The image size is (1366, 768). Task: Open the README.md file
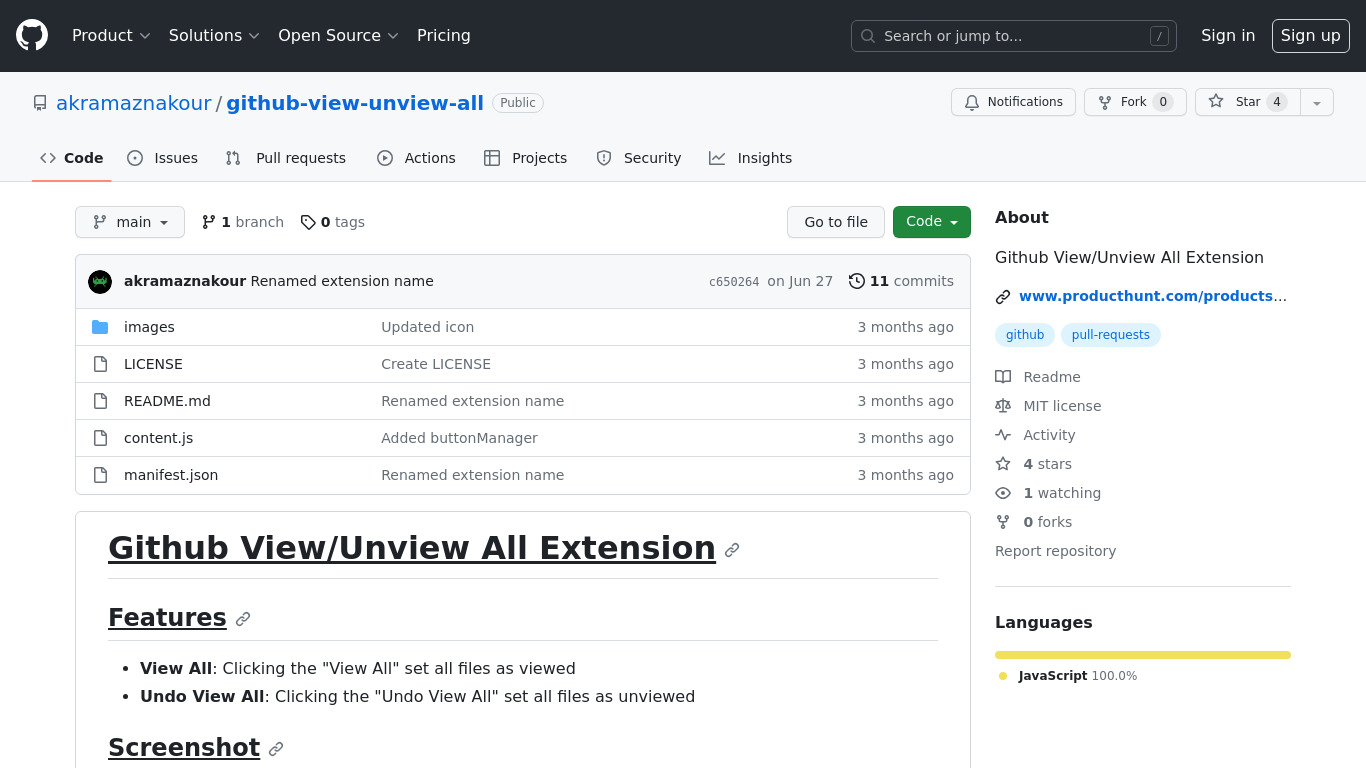click(167, 401)
